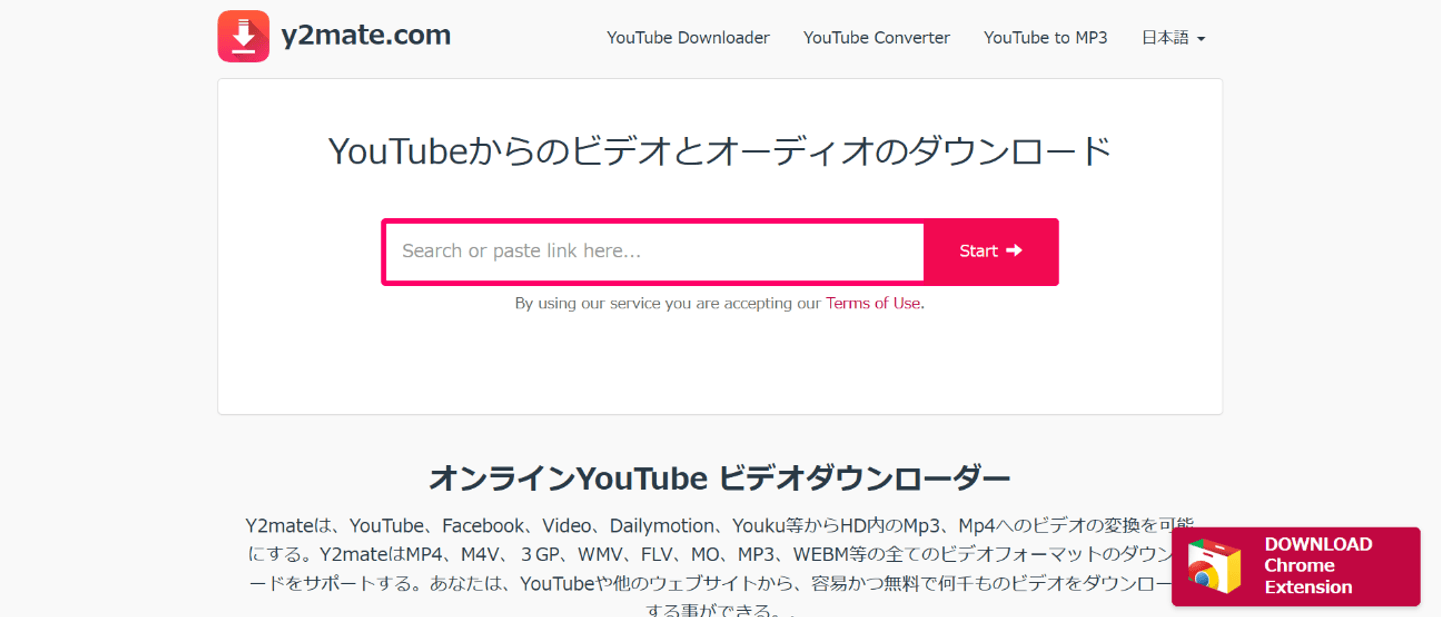Viewport: 1441px width, 617px height.
Task: Expand the 日本語 language dropdown
Action: [1174, 38]
